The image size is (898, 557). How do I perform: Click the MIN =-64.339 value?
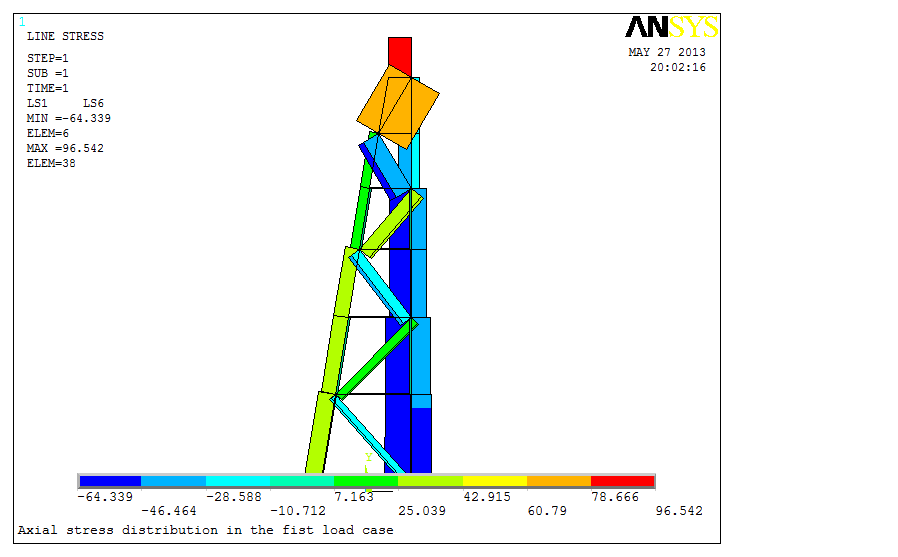69,118
